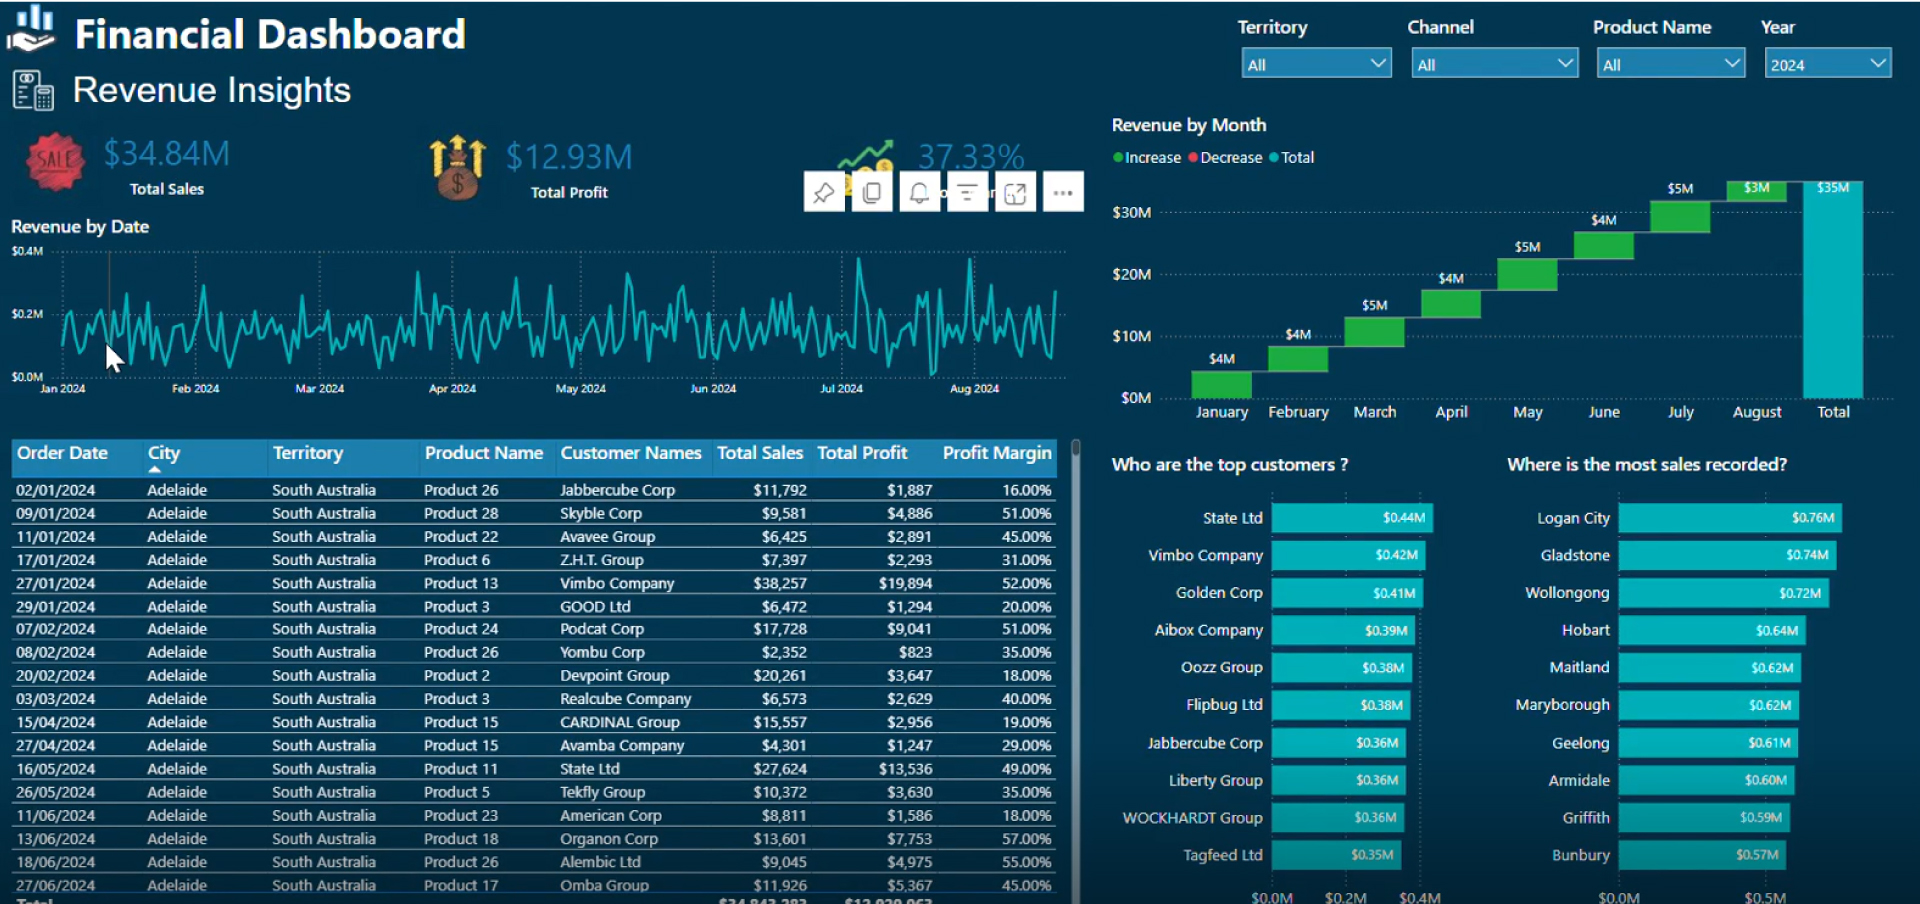
Task: Open the visual in focus mode
Action: (x=1015, y=191)
